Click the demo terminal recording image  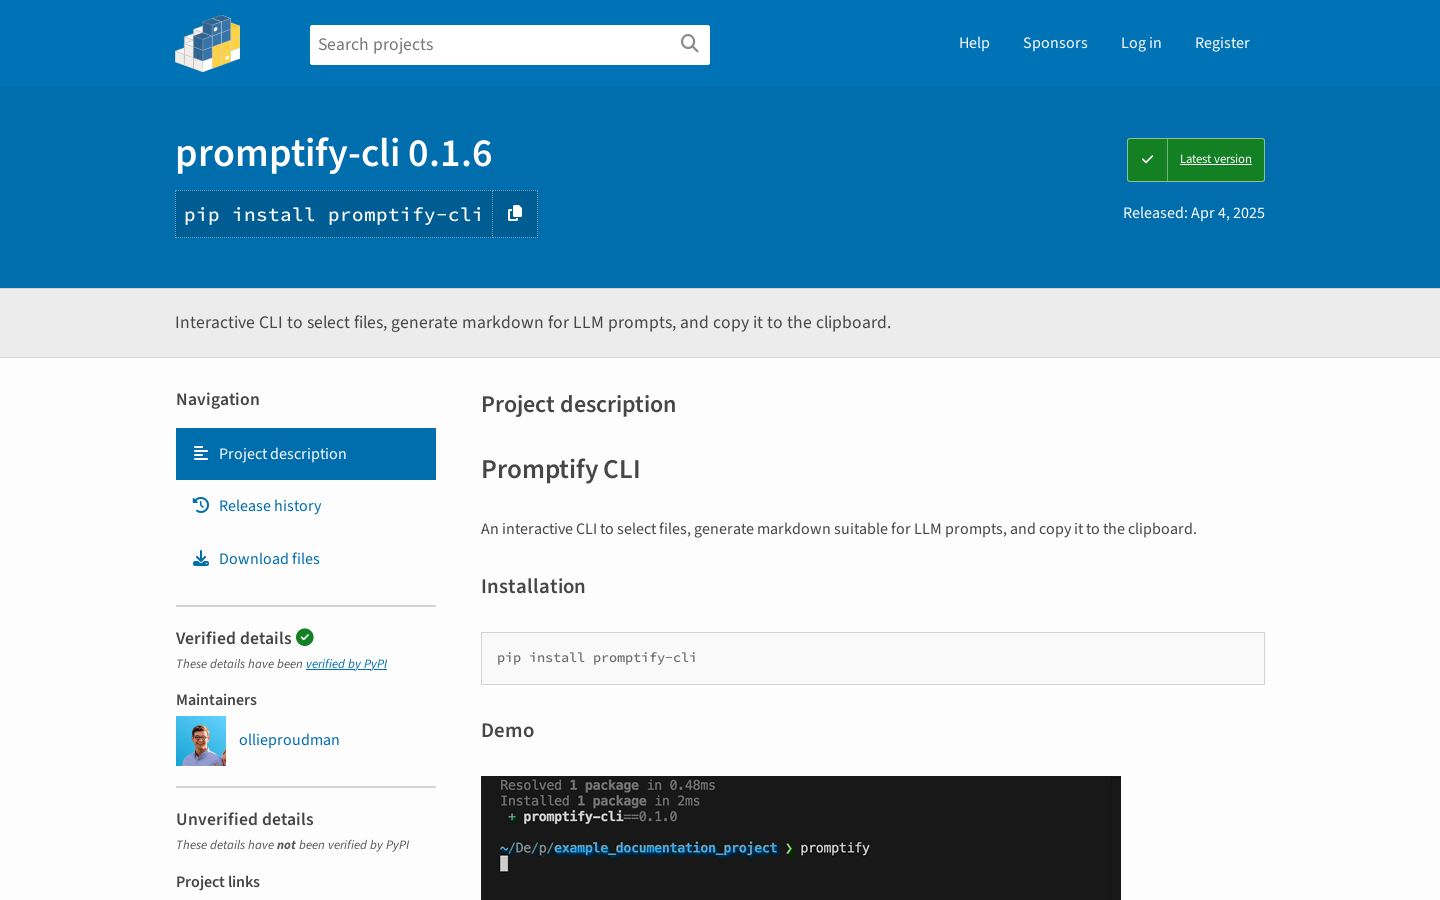pos(801,838)
